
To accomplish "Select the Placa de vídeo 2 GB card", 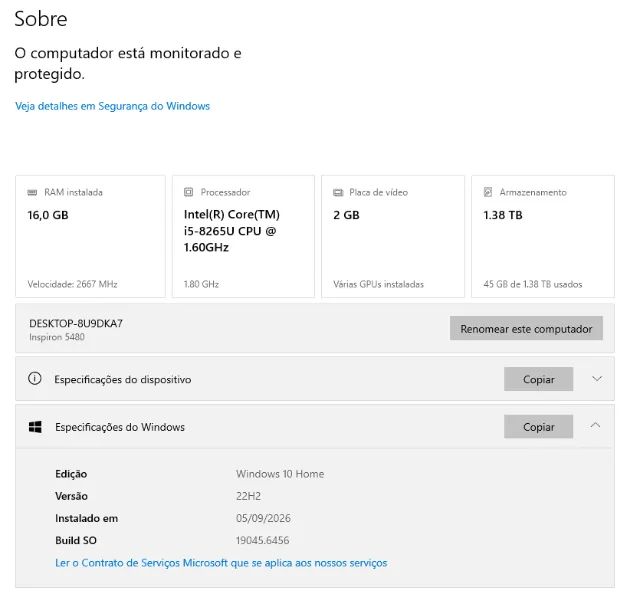I will tap(393, 237).
